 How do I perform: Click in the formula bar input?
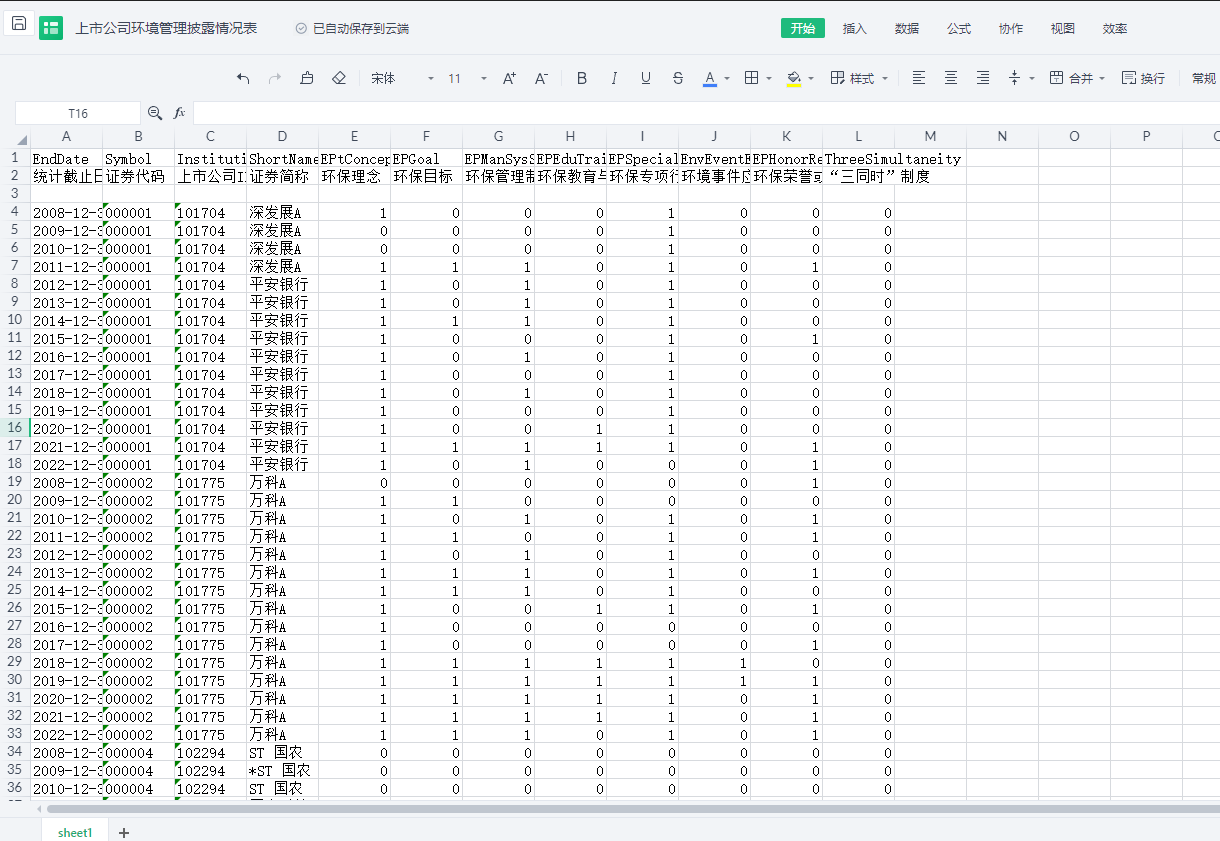705,113
